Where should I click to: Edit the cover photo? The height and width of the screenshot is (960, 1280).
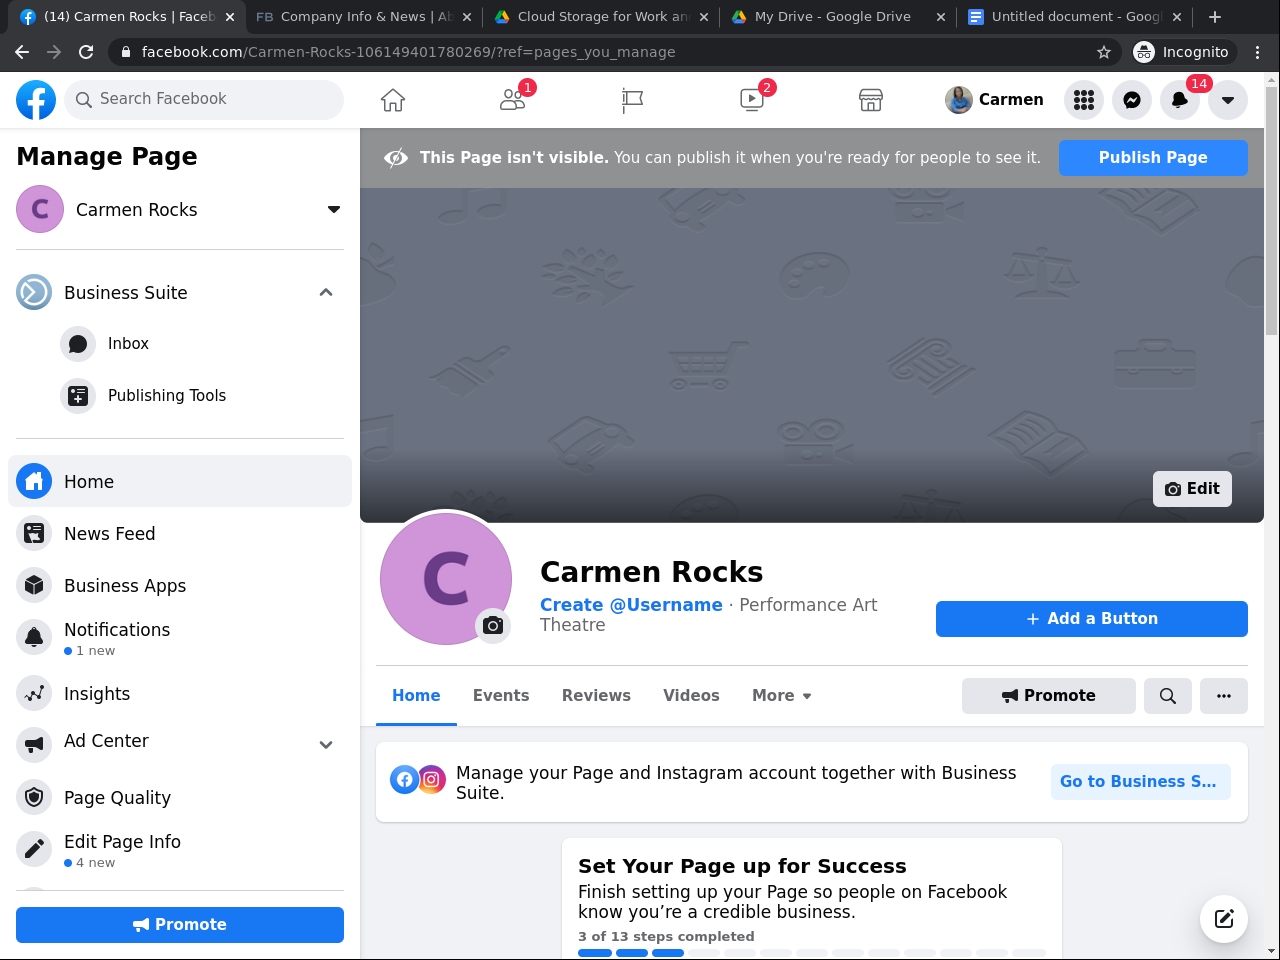(x=1192, y=488)
